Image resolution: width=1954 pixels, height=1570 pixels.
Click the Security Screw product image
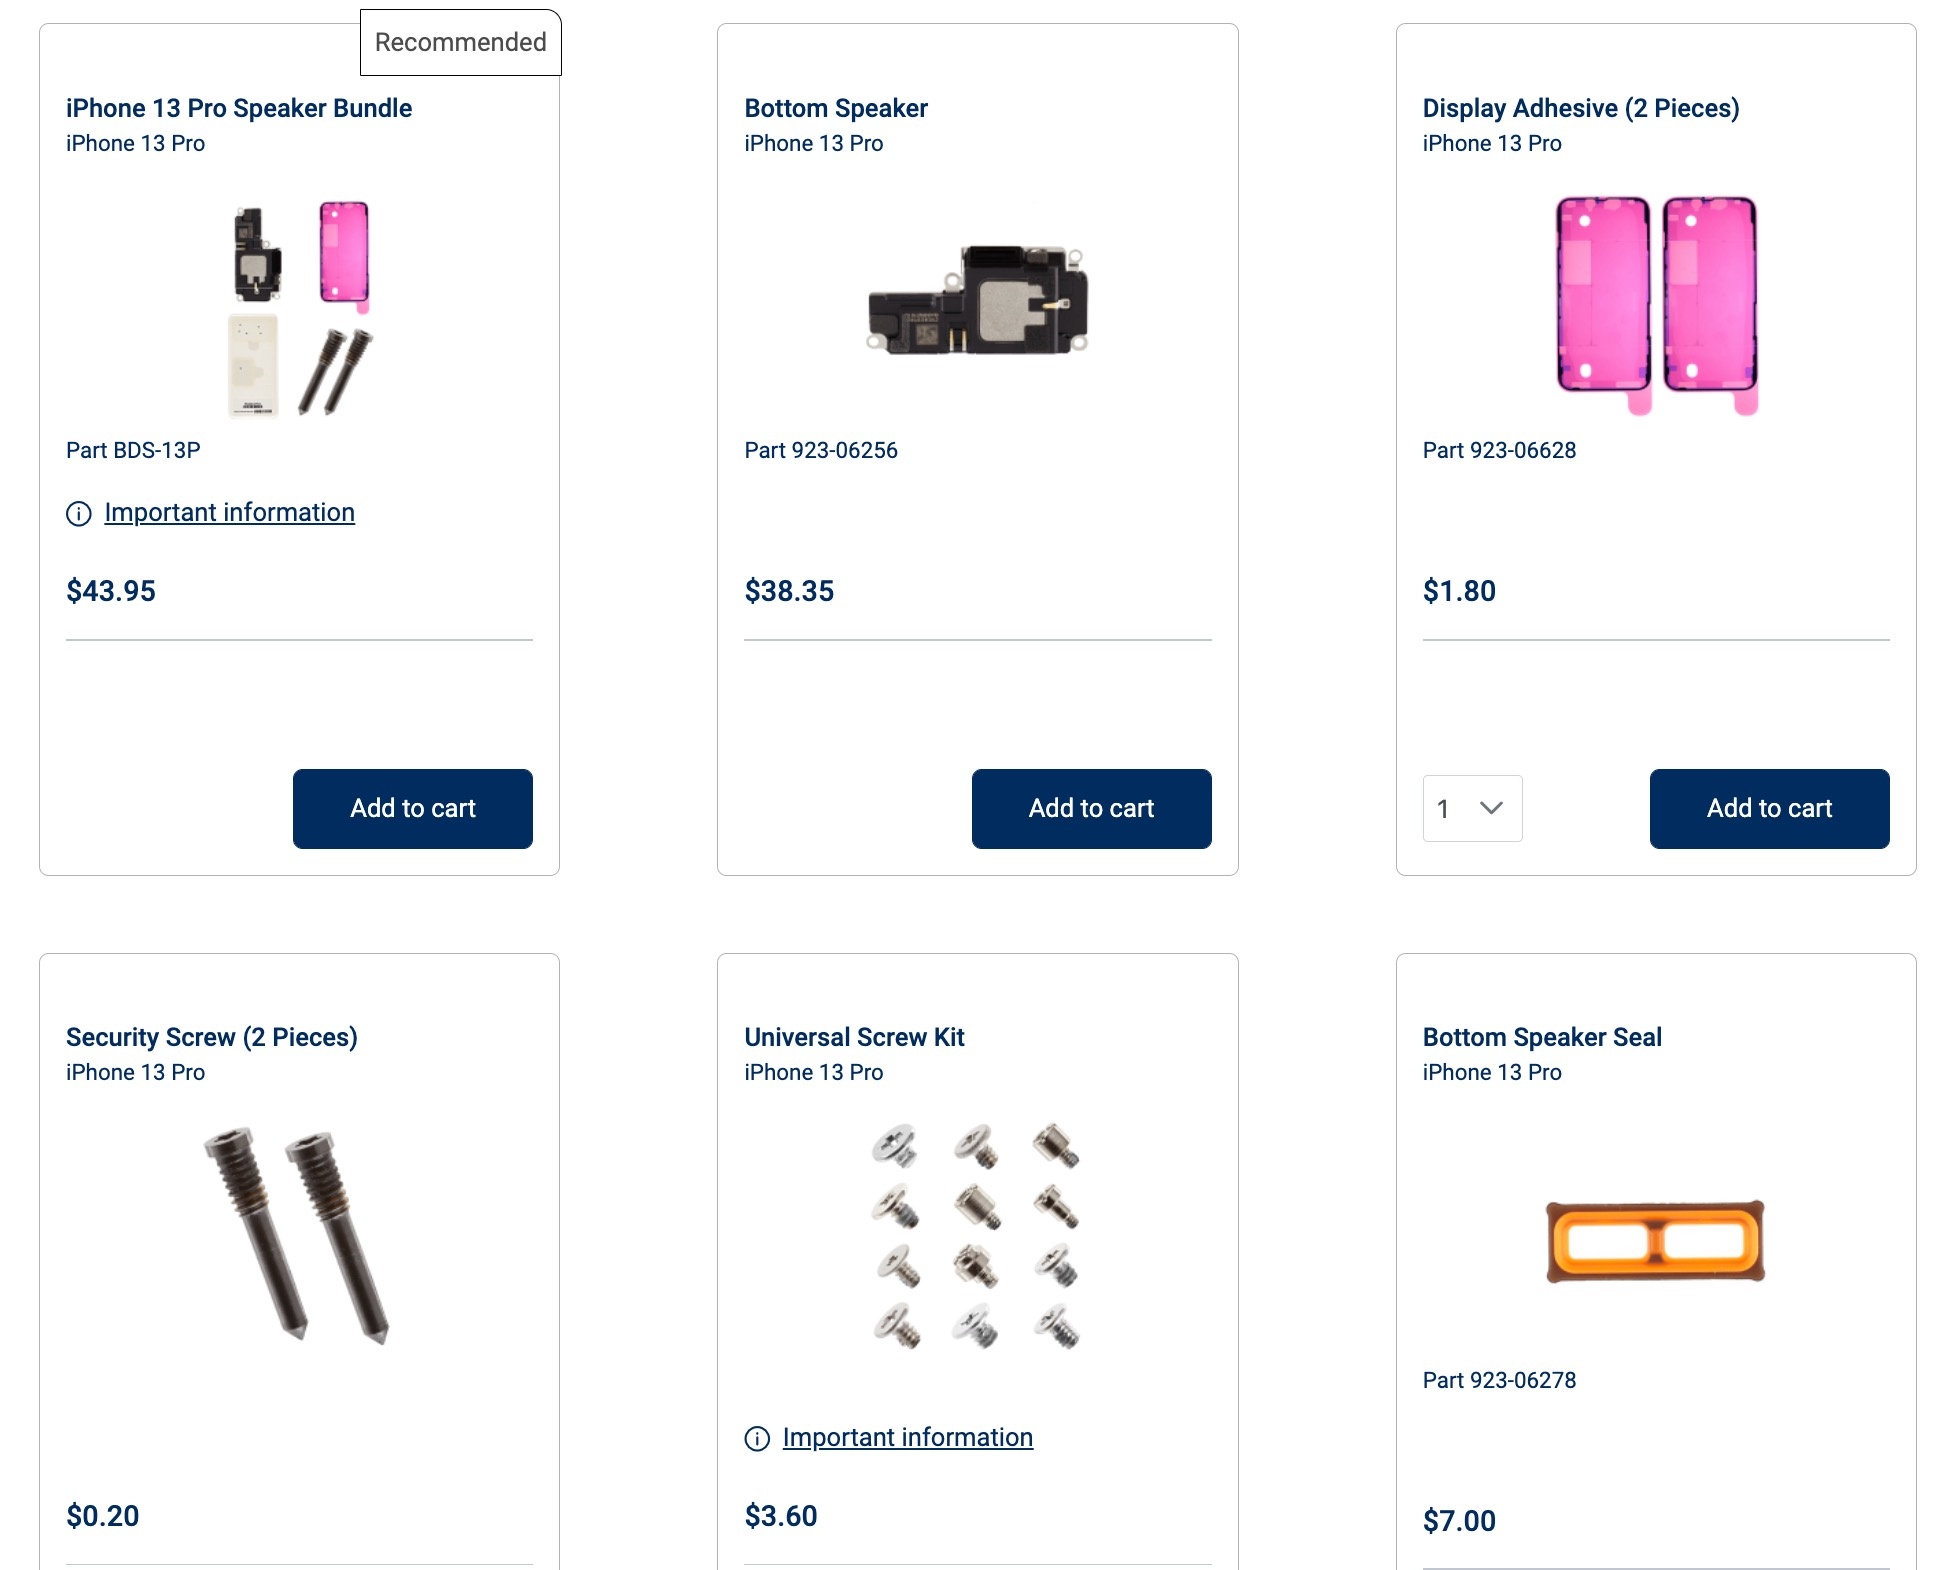pos(297,1235)
